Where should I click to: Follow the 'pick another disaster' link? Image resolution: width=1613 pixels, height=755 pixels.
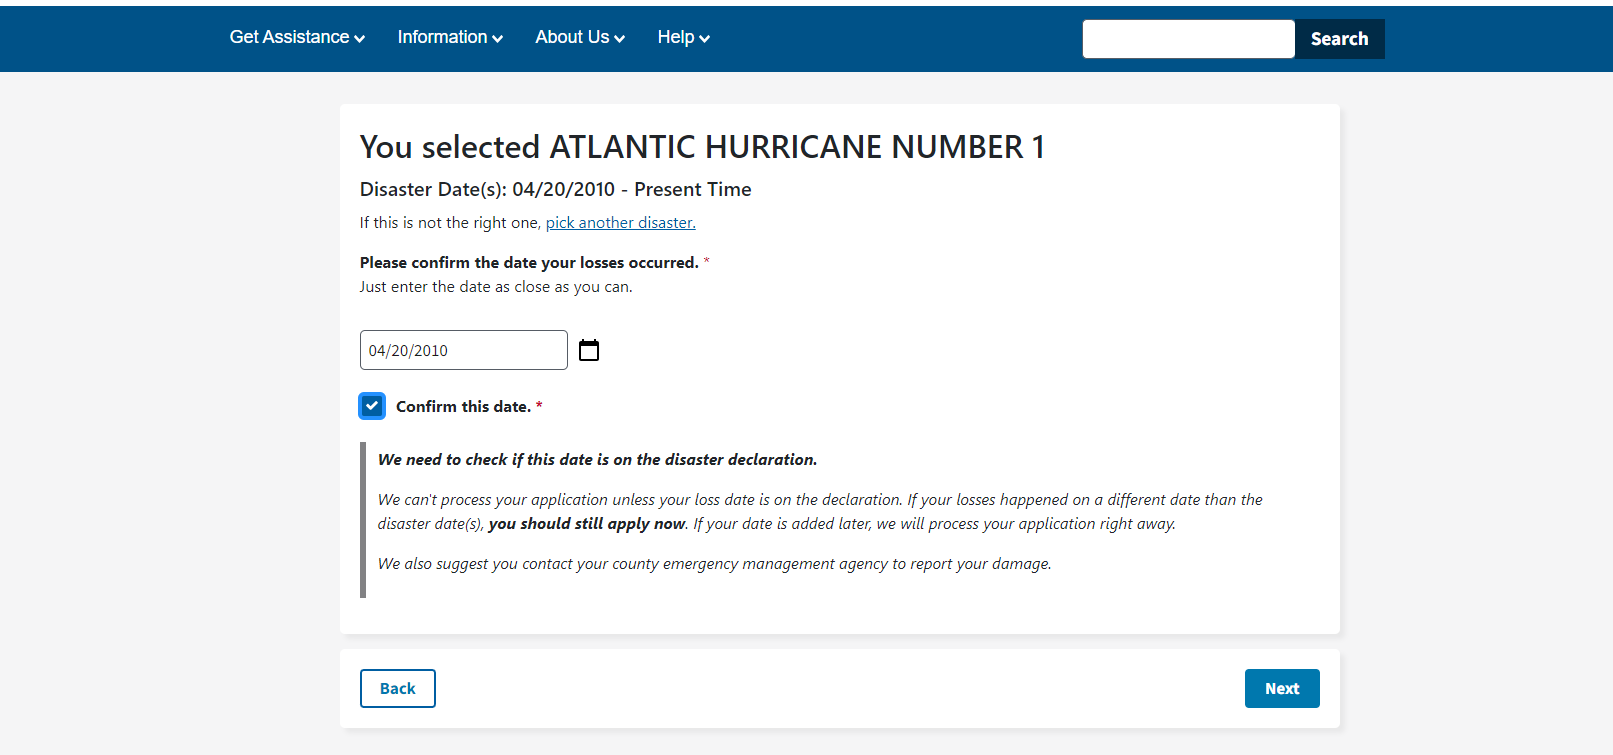[620, 223]
